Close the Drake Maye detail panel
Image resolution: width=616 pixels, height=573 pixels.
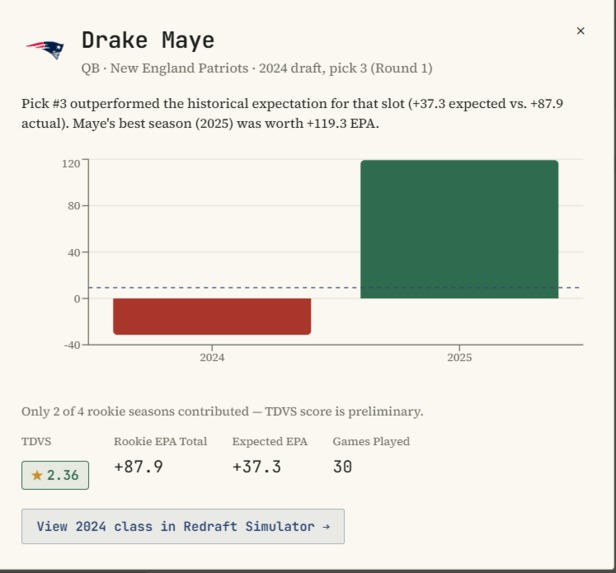(580, 31)
